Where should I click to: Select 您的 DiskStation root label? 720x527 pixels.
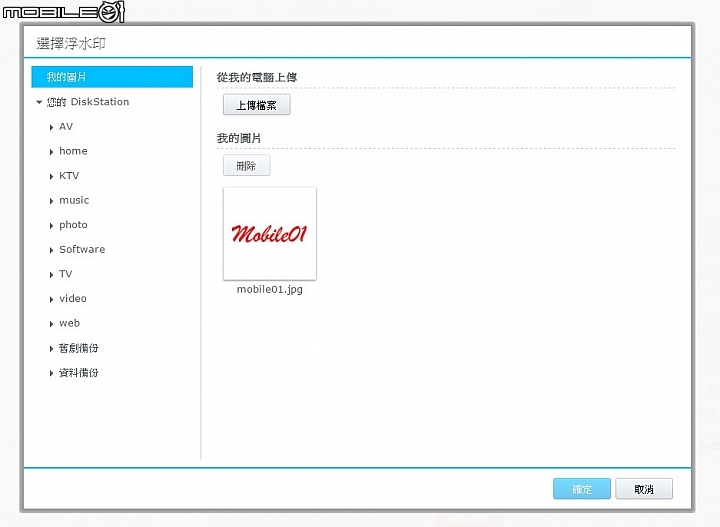(x=88, y=102)
